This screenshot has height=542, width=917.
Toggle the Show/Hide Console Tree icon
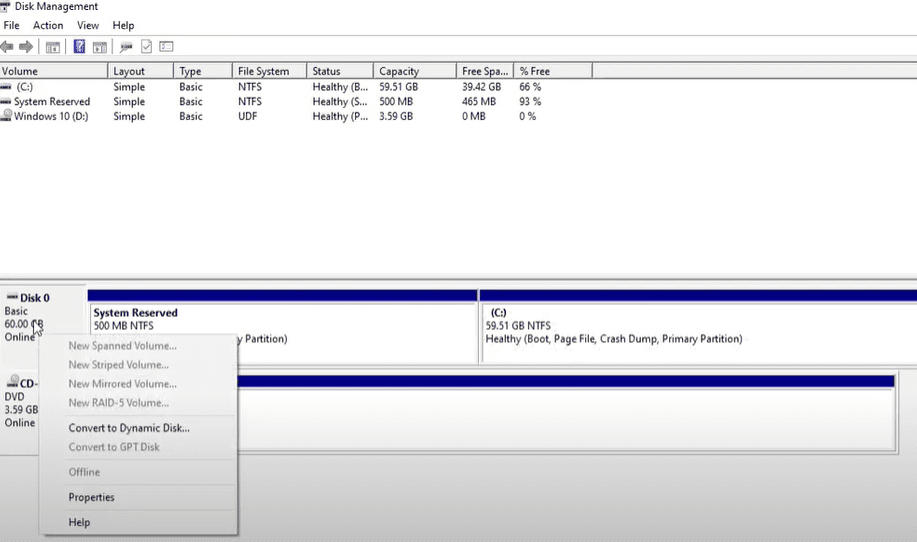[x=53, y=47]
